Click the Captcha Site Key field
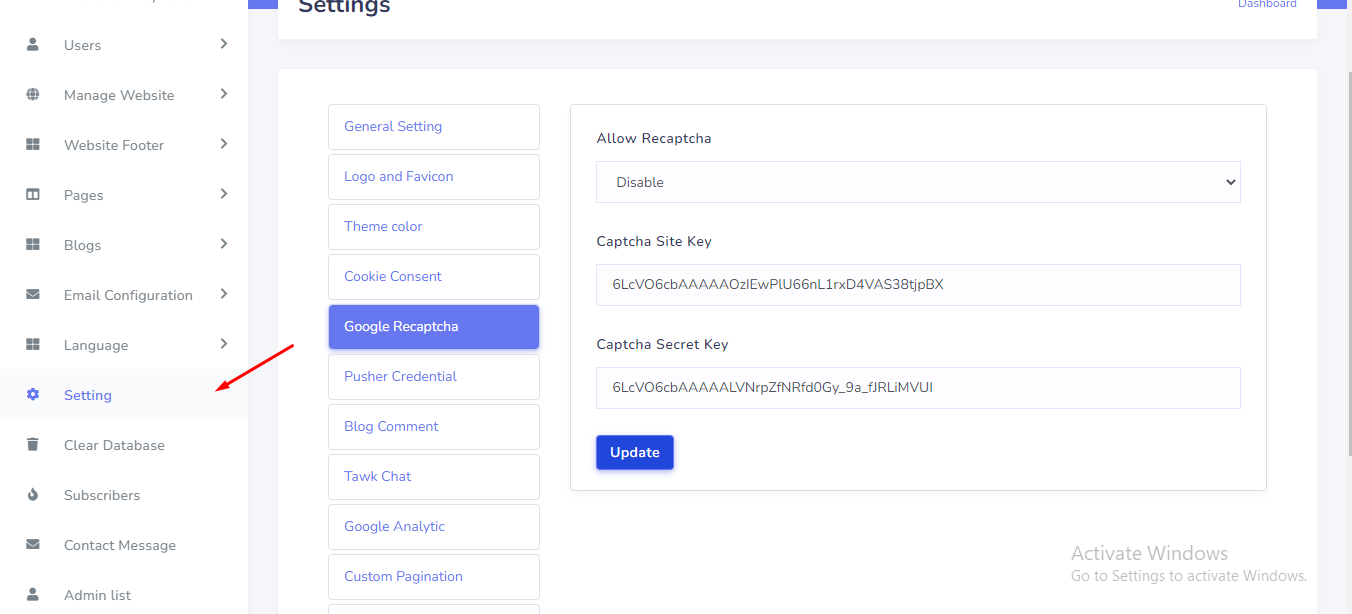This screenshot has height=614, width=1352. [917, 285]
